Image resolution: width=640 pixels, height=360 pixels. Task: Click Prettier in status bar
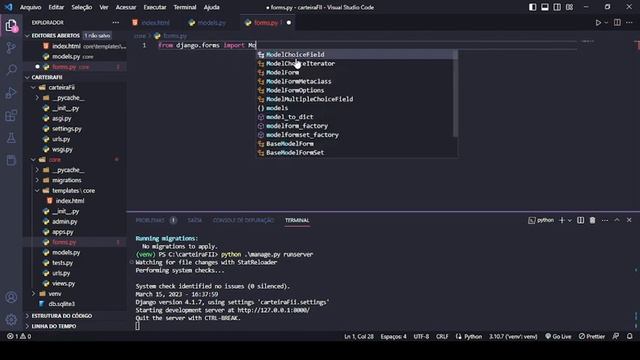tap(591, 336)
